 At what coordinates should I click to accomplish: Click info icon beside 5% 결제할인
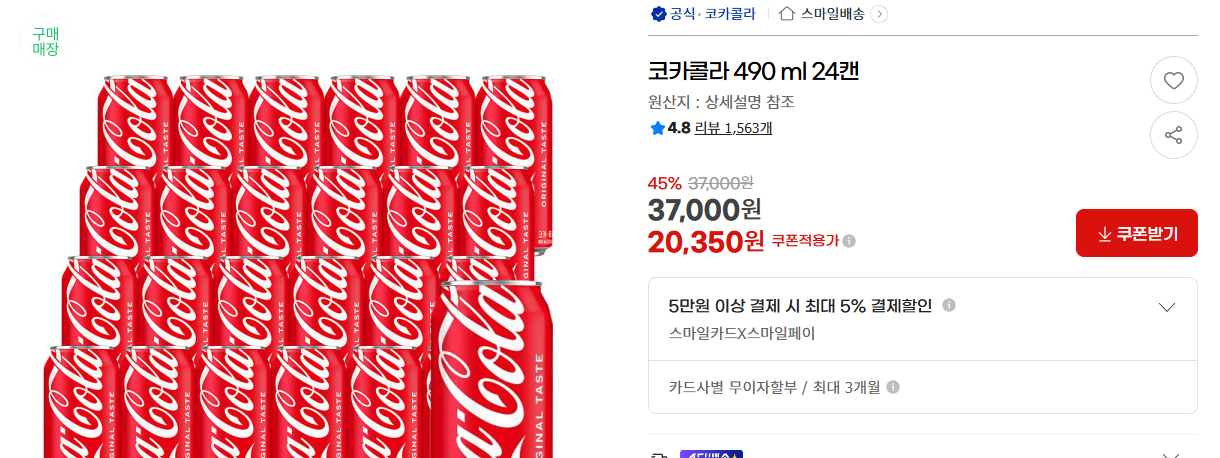click(949, 305)
